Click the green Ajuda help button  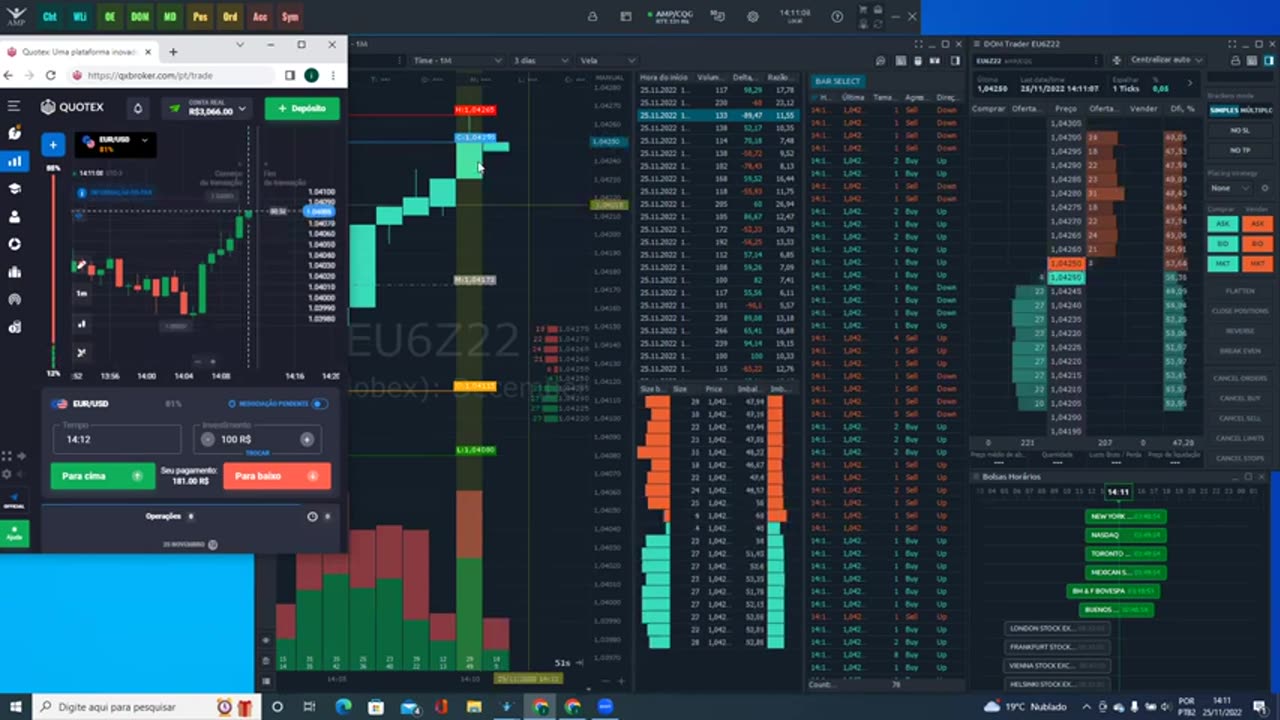(14, 534)
